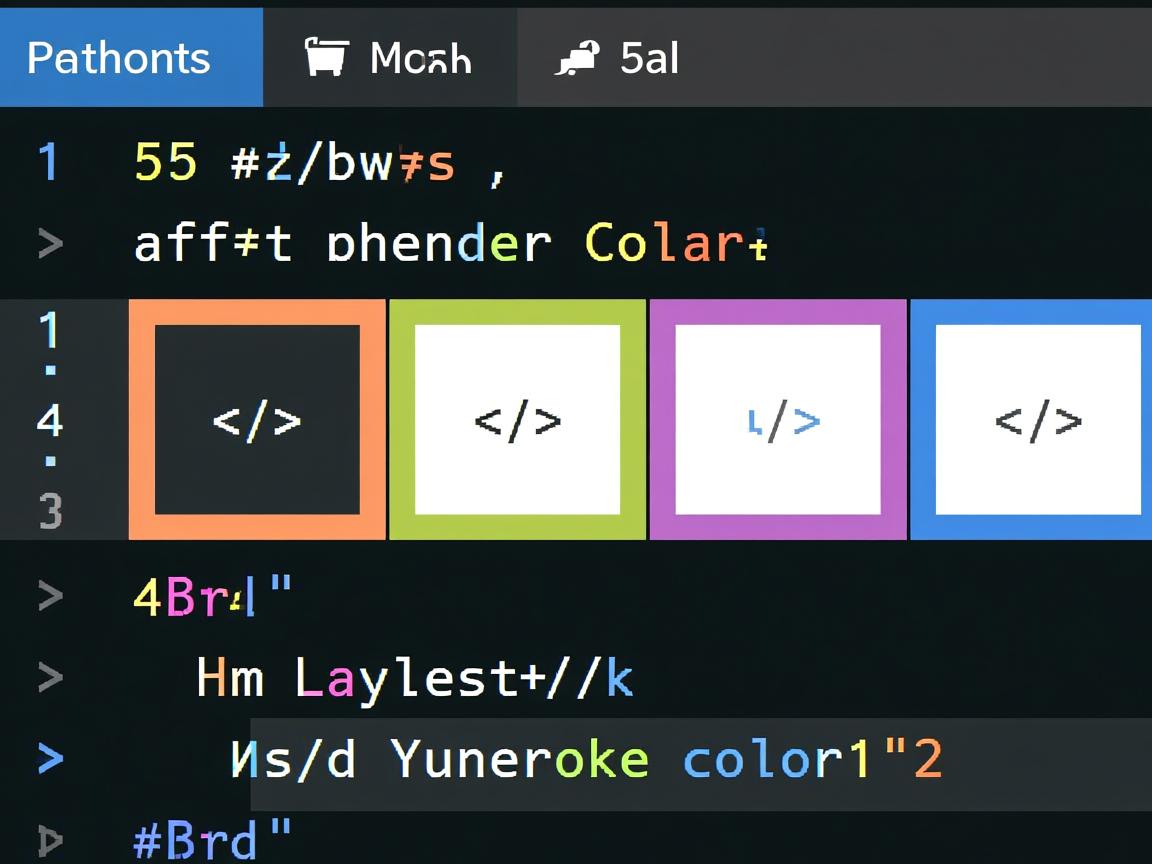Expand the arrow before Hm Laylest line
Screen dimensions: 1152x864
[x=48, y=677]
